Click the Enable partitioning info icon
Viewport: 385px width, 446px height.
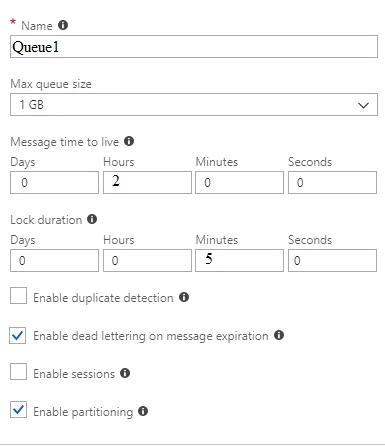(143, 411)
